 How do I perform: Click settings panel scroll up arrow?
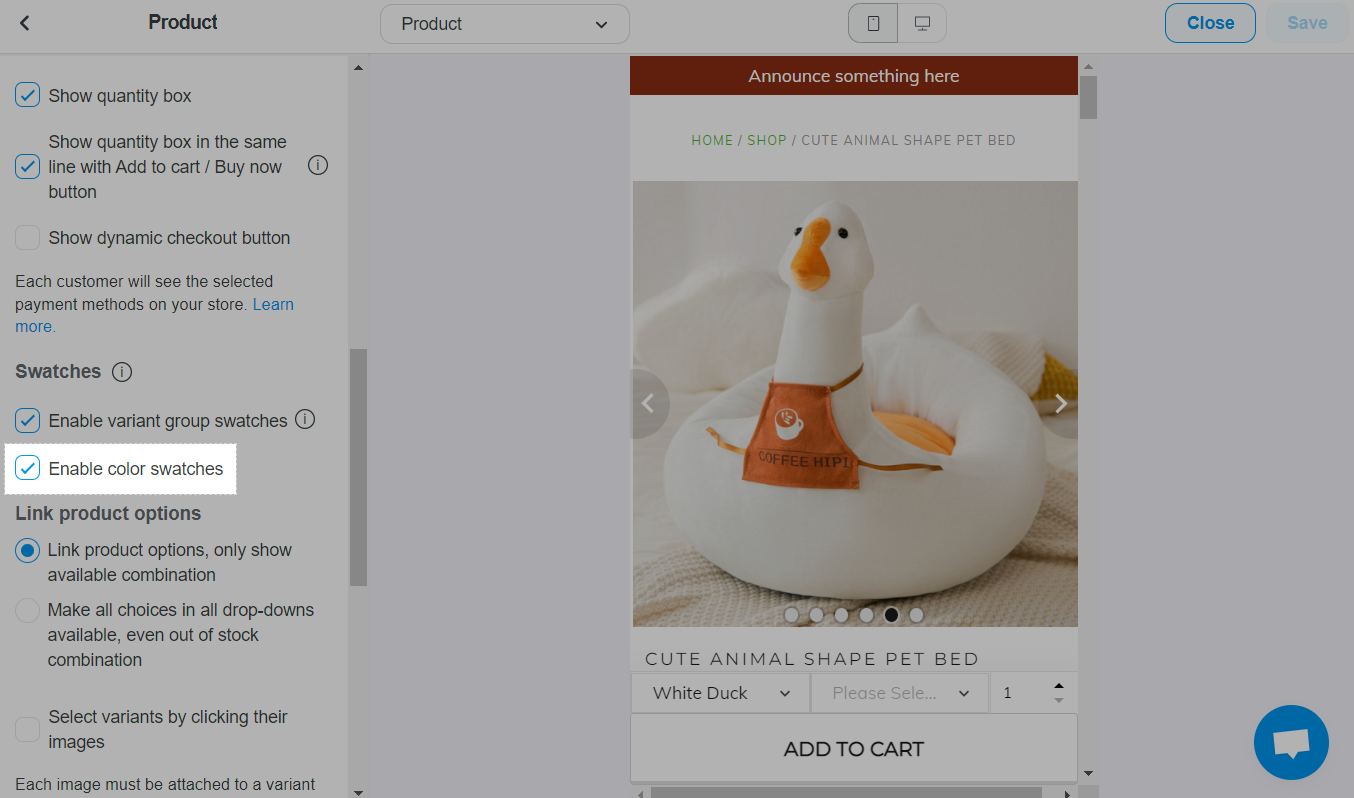358,68
